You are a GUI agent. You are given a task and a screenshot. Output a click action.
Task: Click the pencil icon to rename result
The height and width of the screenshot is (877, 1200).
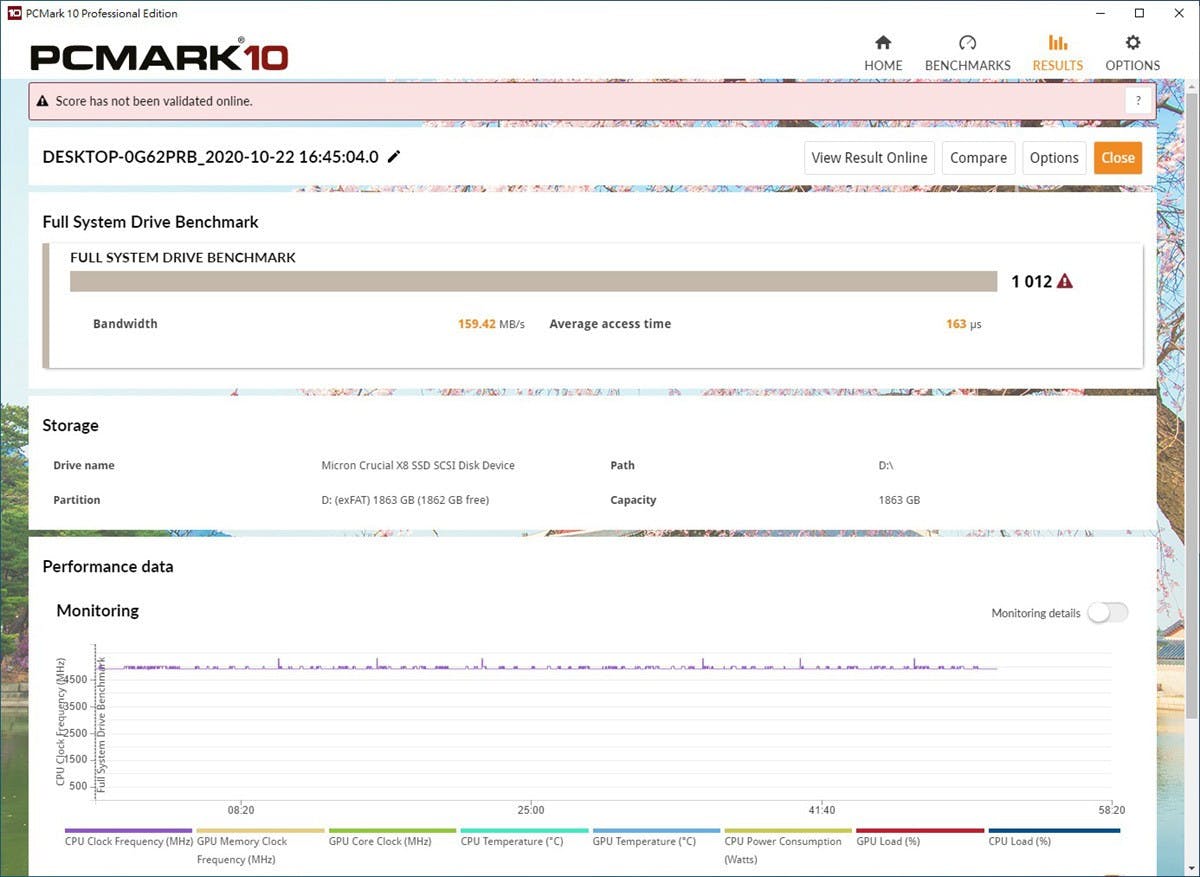[394, 157]
